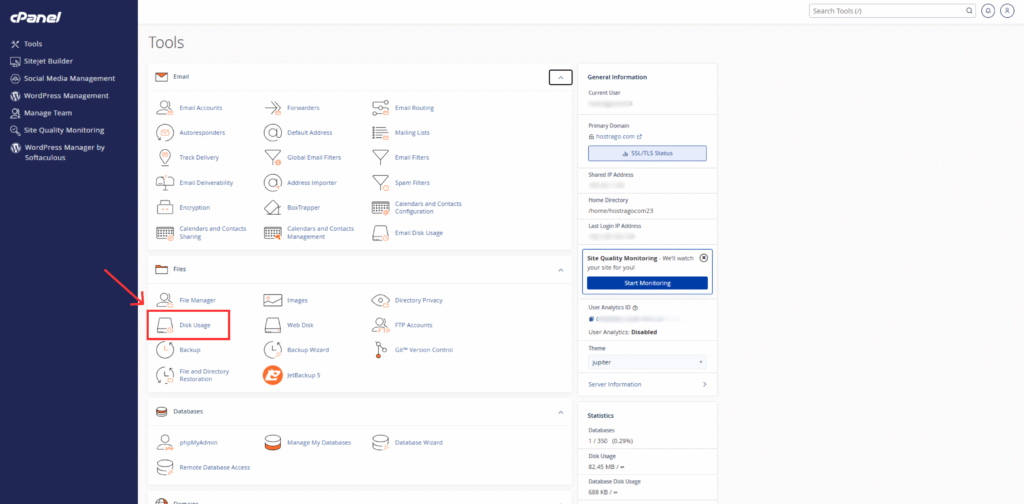The height and width of the screenshot is (504, 1024).
Task: Click the '82.45 MB / ∞' disk usage value
Action: click(607, 465)
